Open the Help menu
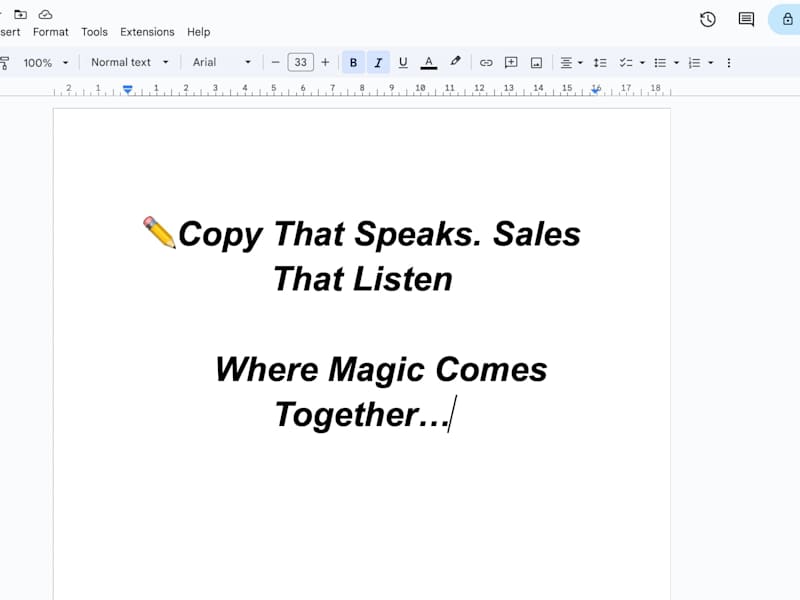The width and height of the screenshot is (800, 600). pyautogui.click(x=198, y=32)
